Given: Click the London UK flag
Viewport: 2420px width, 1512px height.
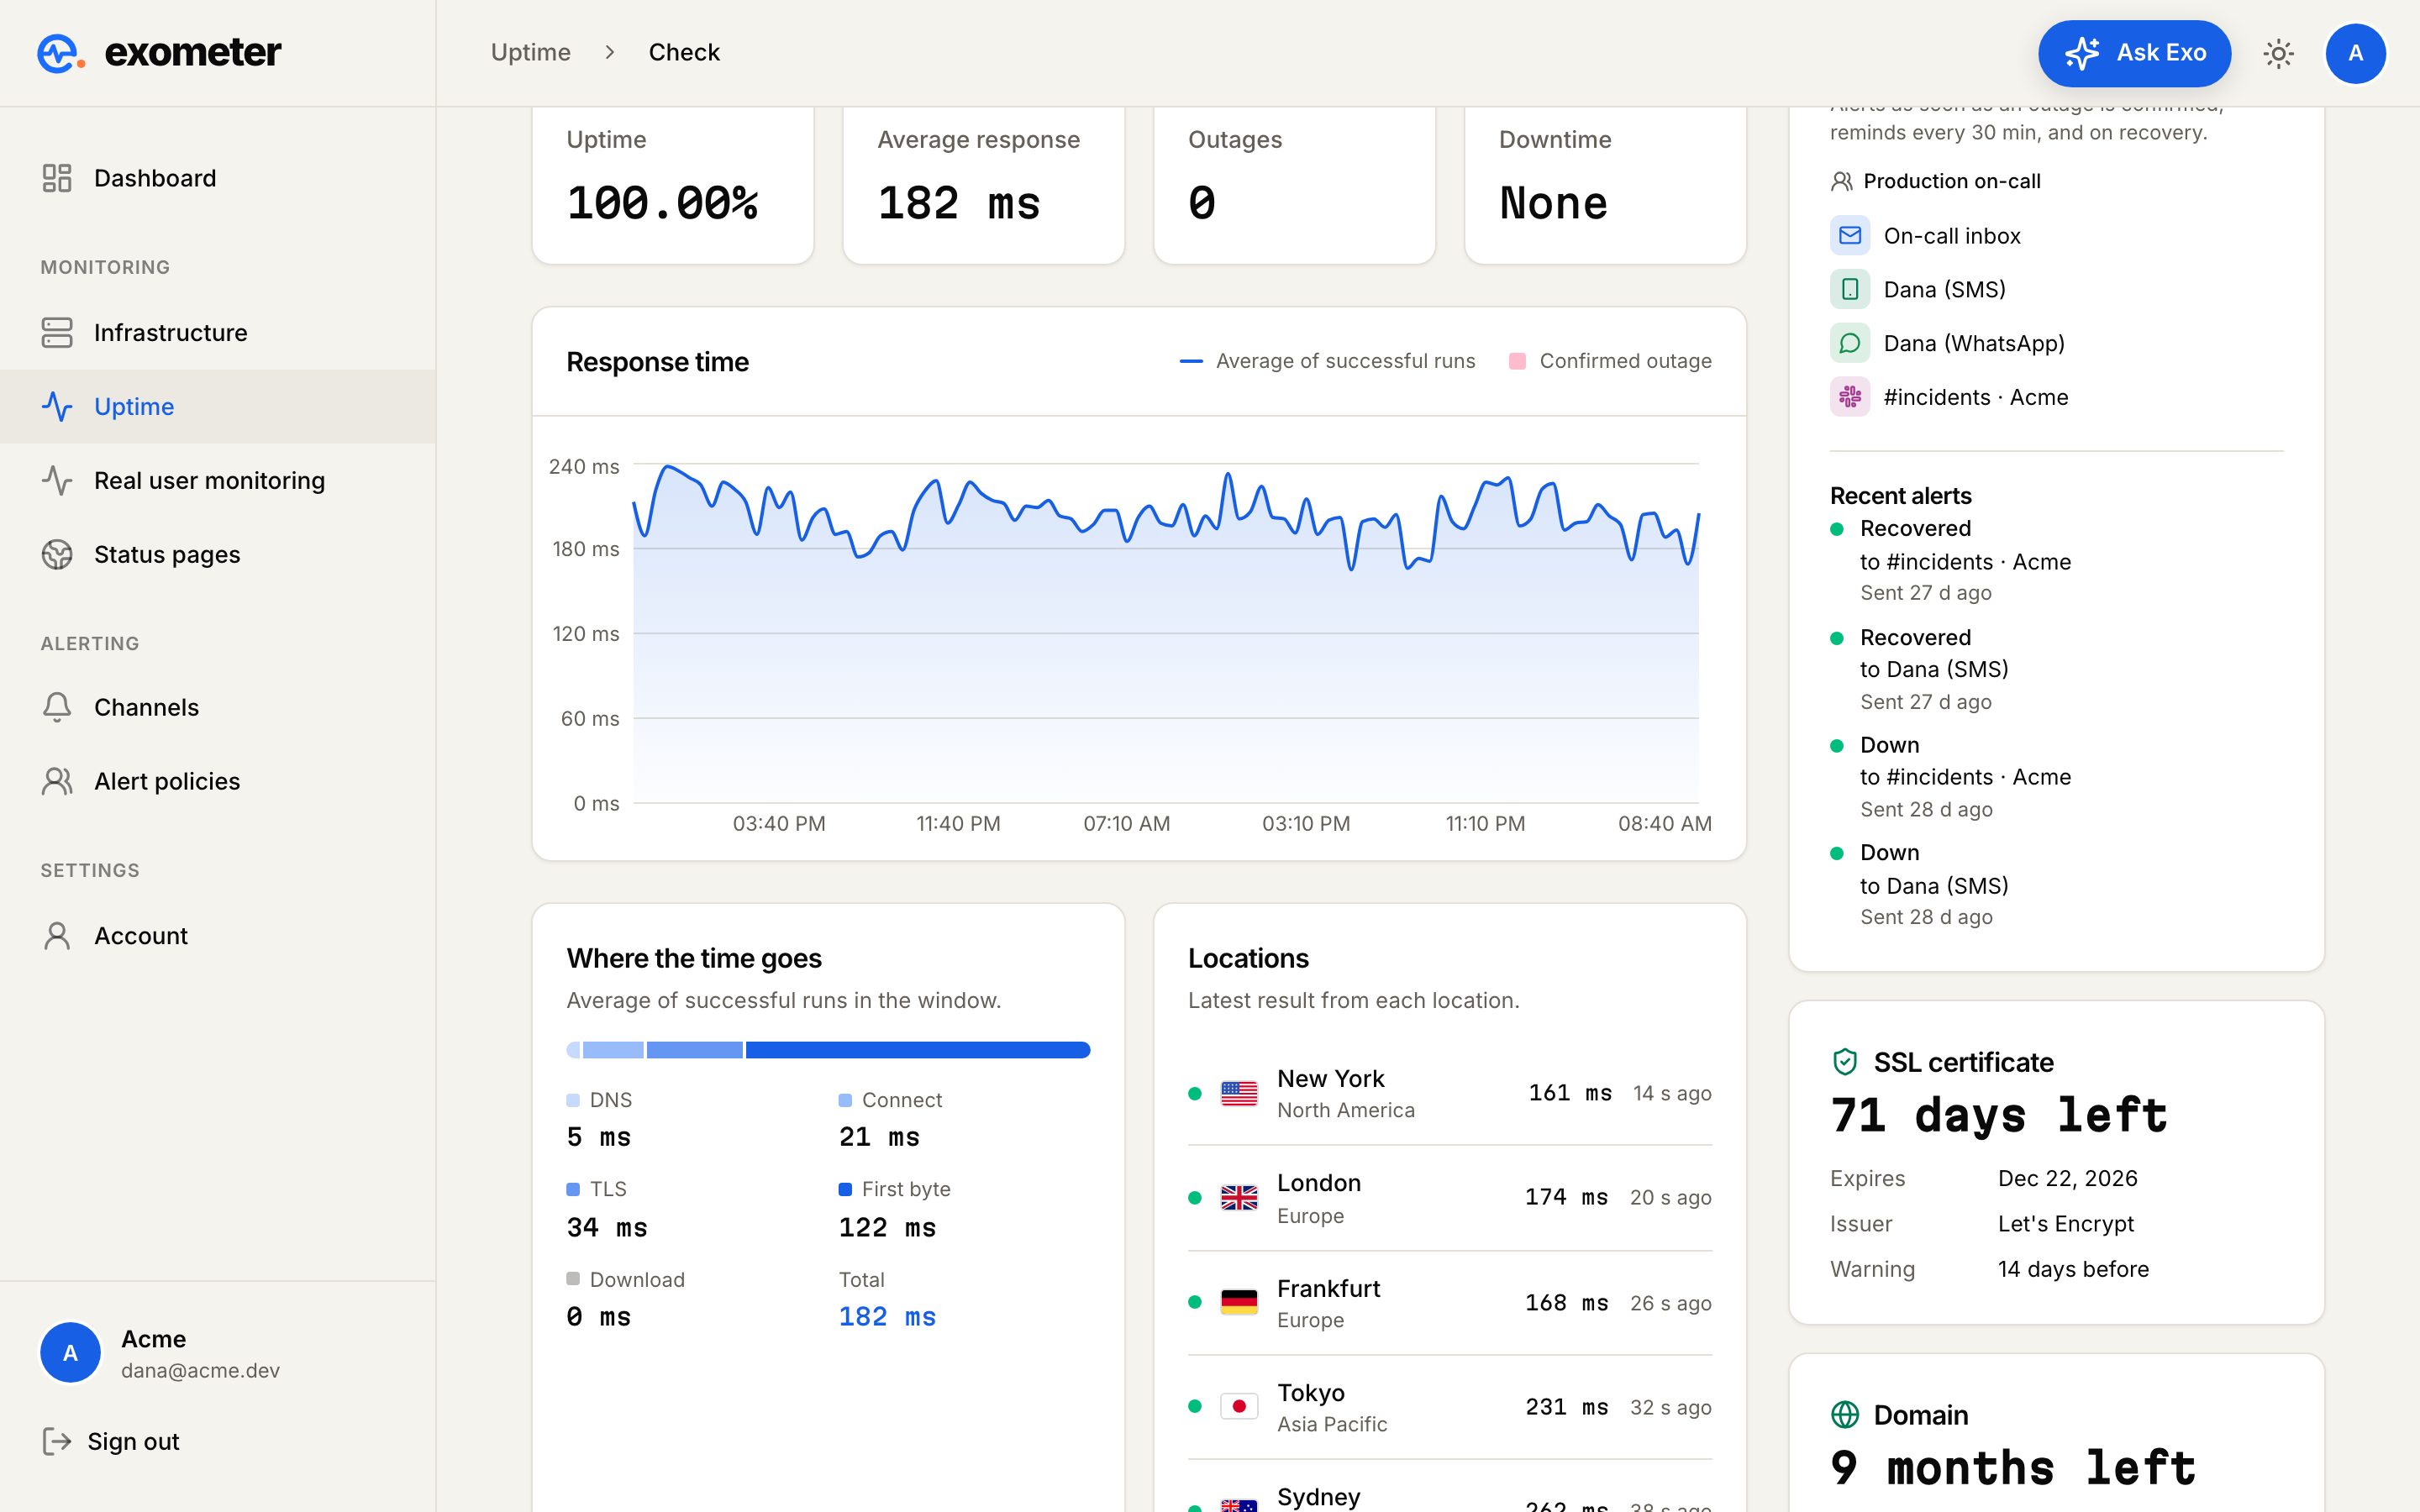Looking at the screenshot, I should point(1239,1198).
